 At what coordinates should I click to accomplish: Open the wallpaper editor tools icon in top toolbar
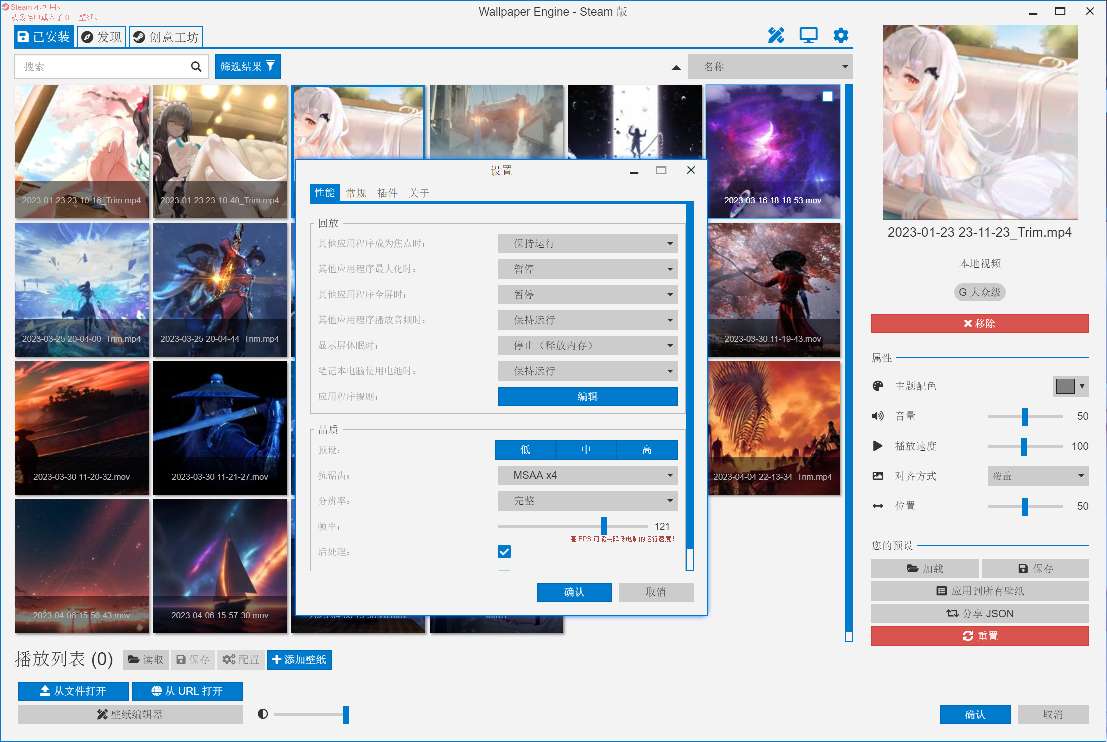coord(776,35)
